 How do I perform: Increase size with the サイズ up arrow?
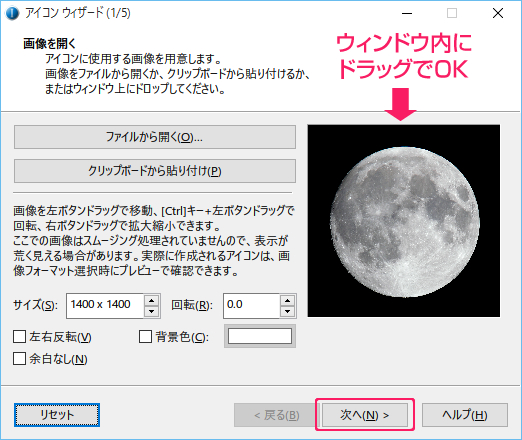pyautogui.click(x=152, y=300)
